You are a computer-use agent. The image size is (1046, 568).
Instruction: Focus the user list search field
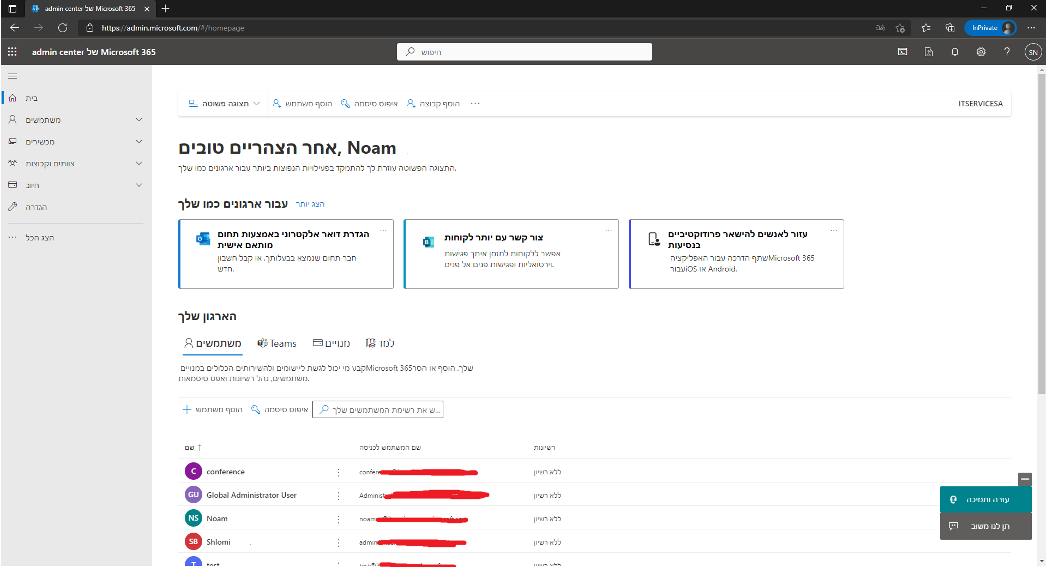click(x=378, y=409)
